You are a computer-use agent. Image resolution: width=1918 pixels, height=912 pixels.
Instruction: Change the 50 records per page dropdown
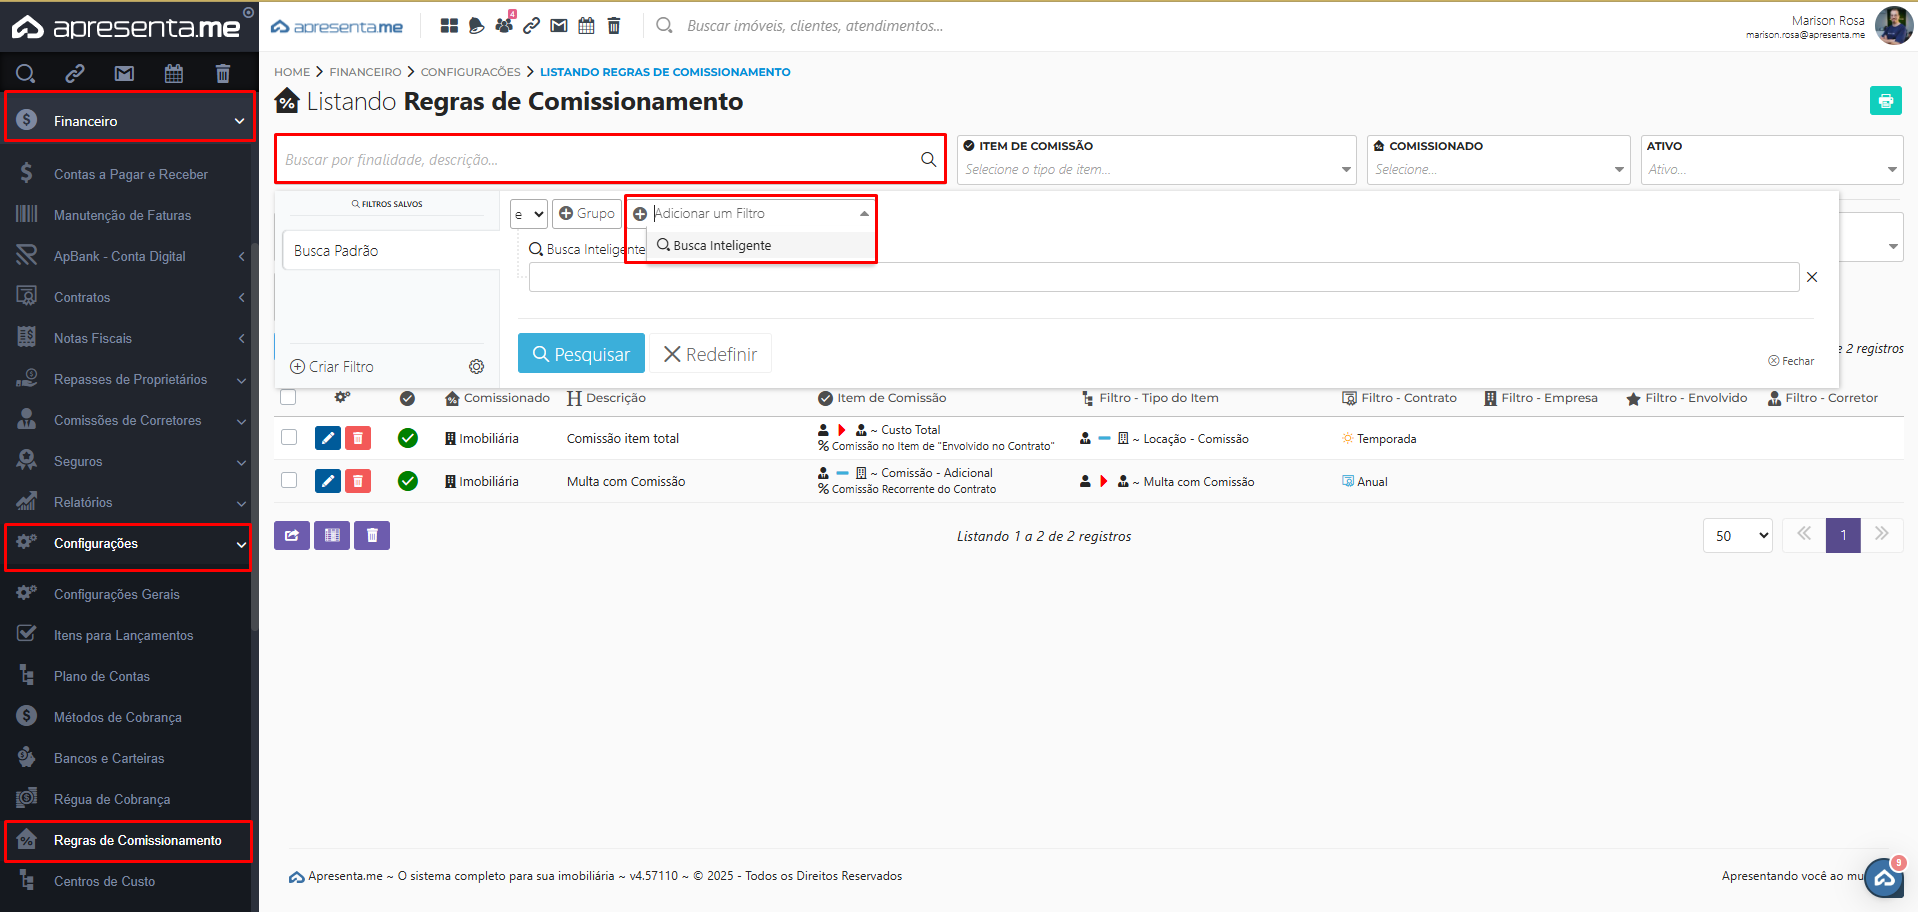[1737, 536]
